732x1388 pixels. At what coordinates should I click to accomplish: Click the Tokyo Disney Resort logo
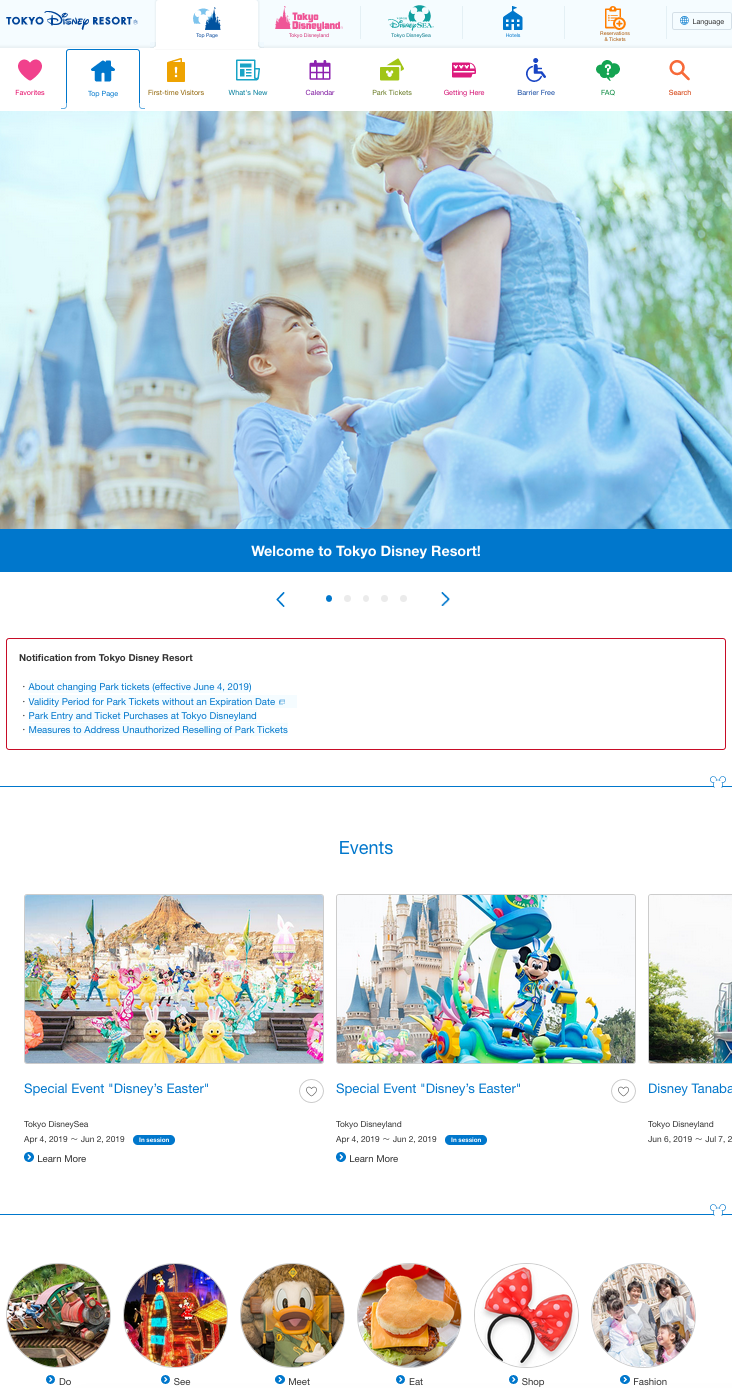72,21
